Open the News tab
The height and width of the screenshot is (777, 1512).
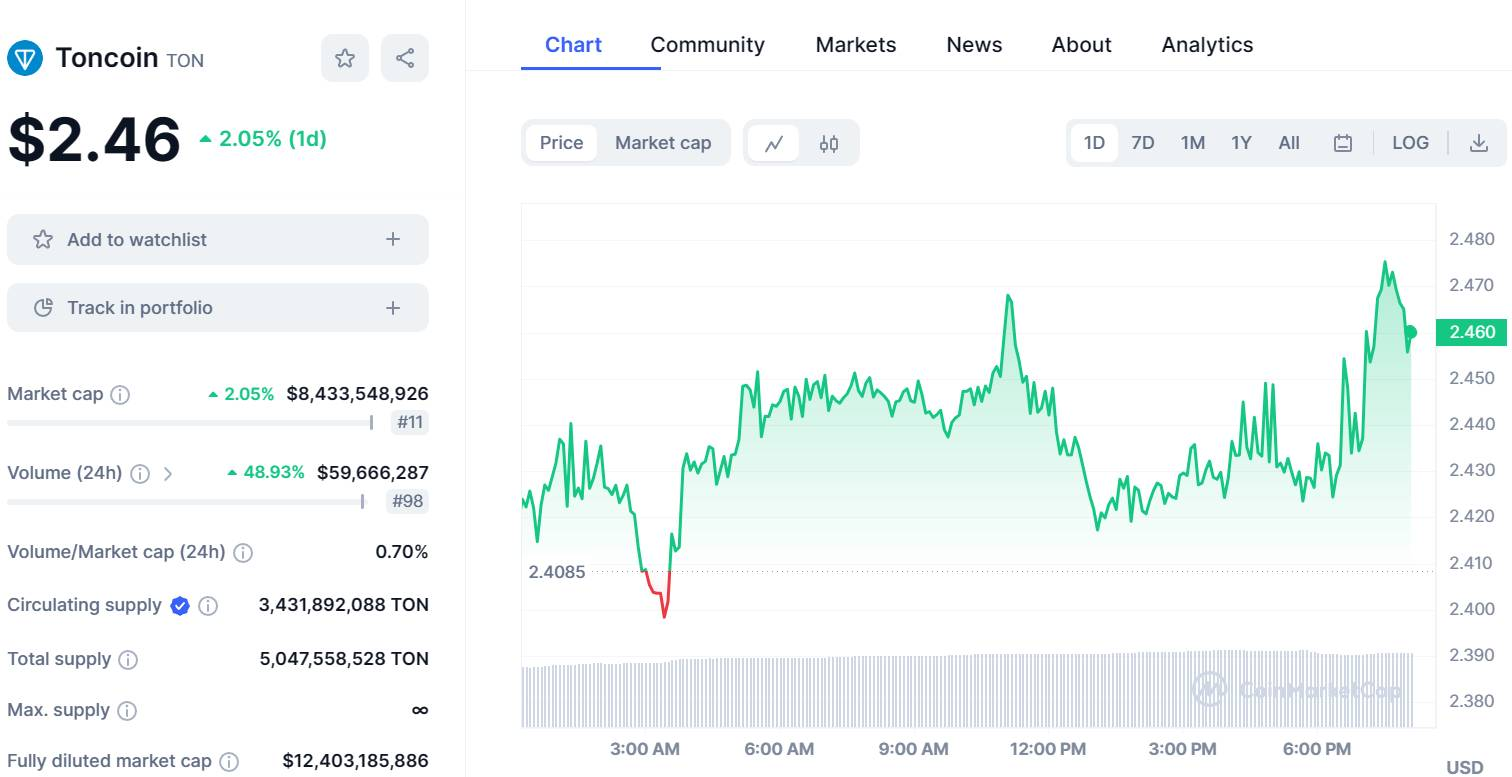pyautogui.click(x=974, y=45)
